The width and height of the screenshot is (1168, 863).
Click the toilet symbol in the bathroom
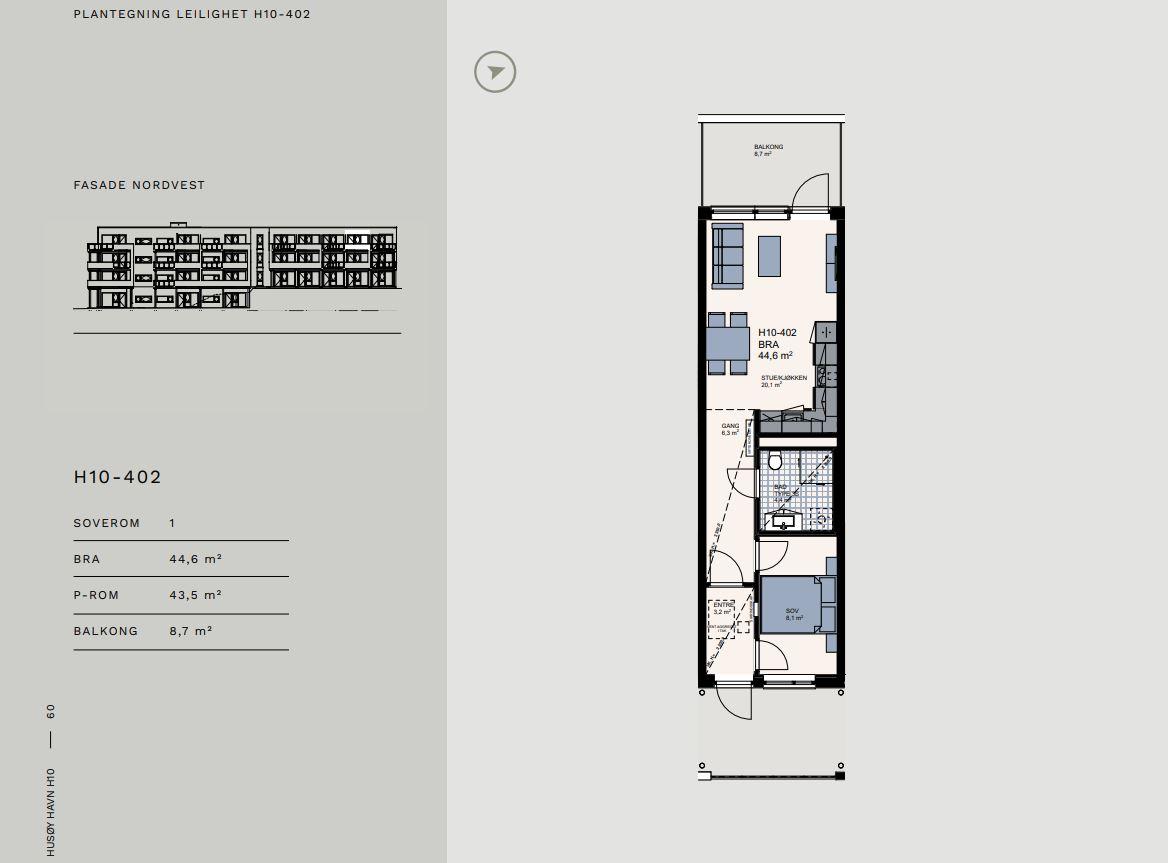(x=775, y=462)
